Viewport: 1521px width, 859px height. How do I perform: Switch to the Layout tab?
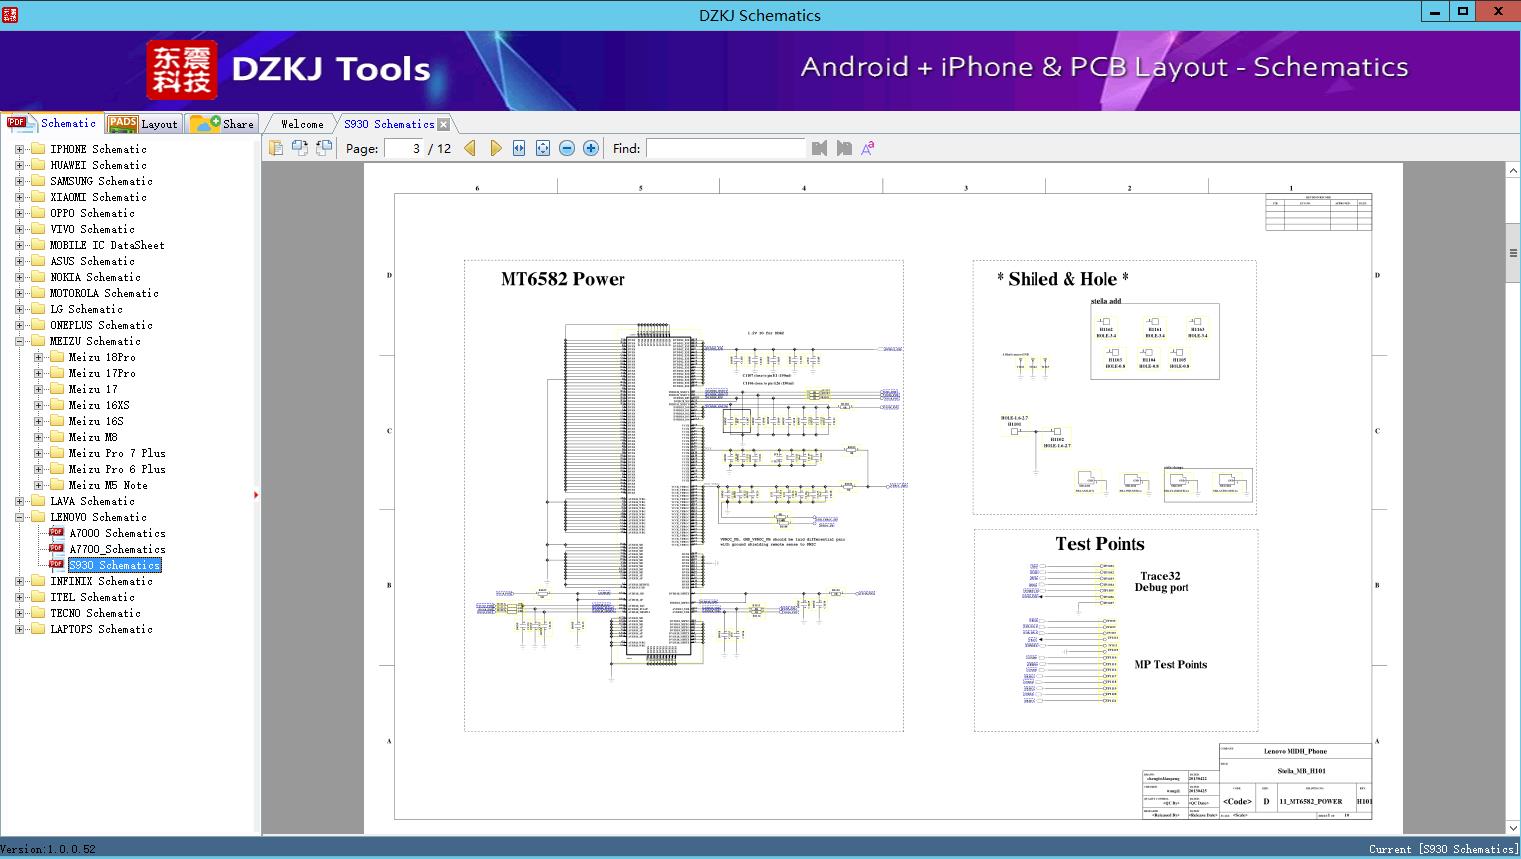[143, 124]
